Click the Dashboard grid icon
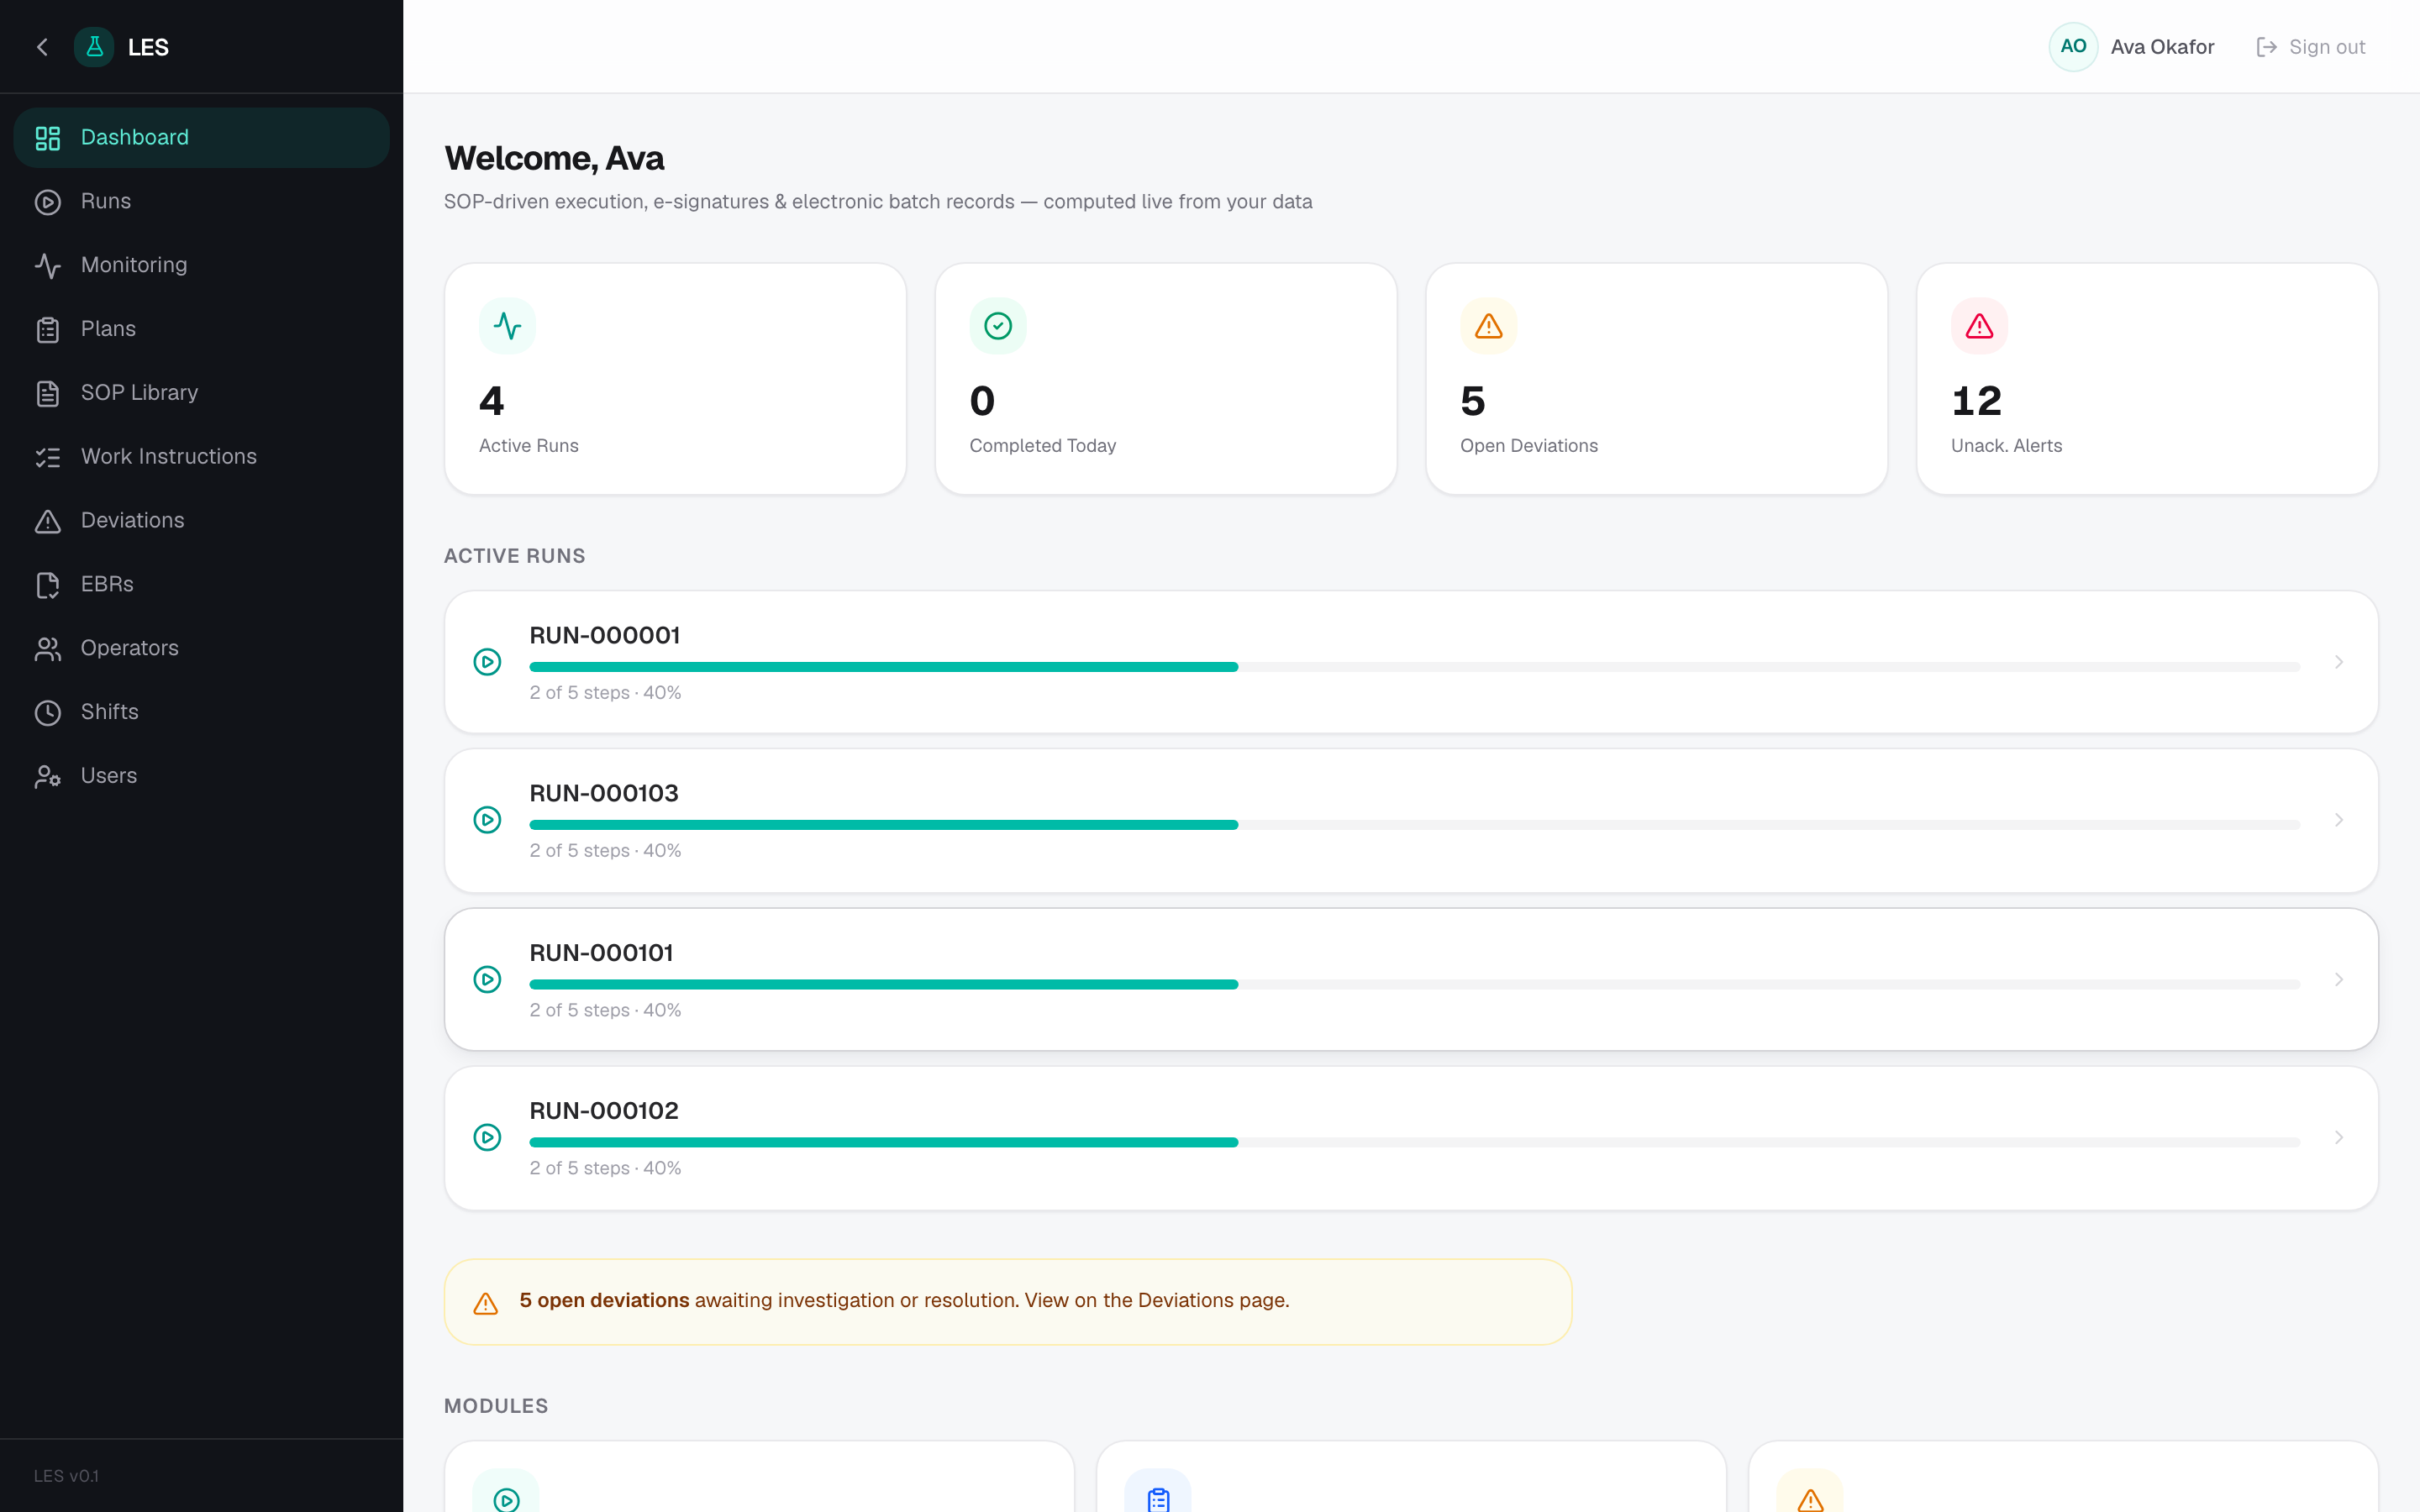The height and width of the screenshot is (1512, 2420). (48, 138)
